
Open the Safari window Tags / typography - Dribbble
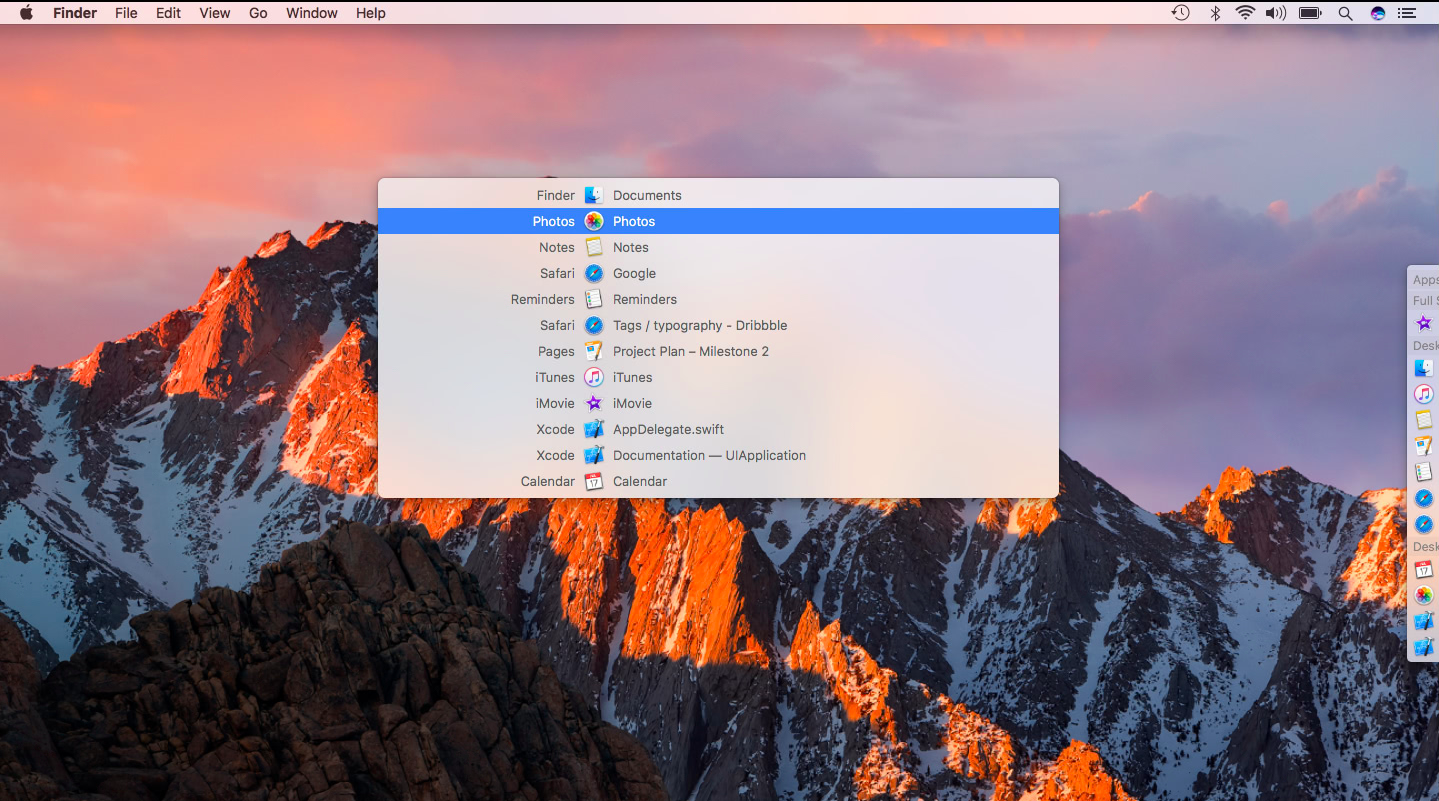pyautogui.click(x=718, y=325)
